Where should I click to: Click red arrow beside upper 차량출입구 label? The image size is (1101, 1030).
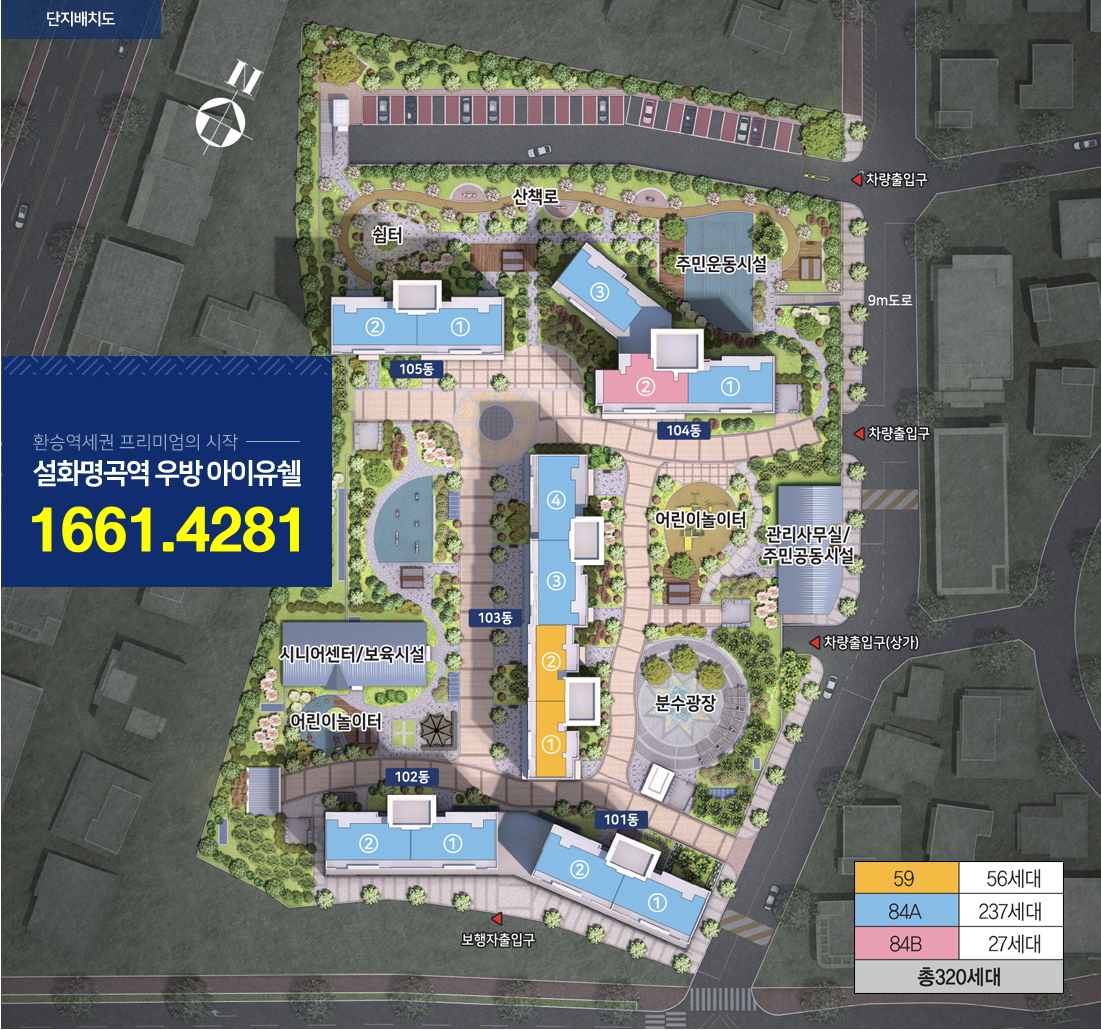(857, 180)
